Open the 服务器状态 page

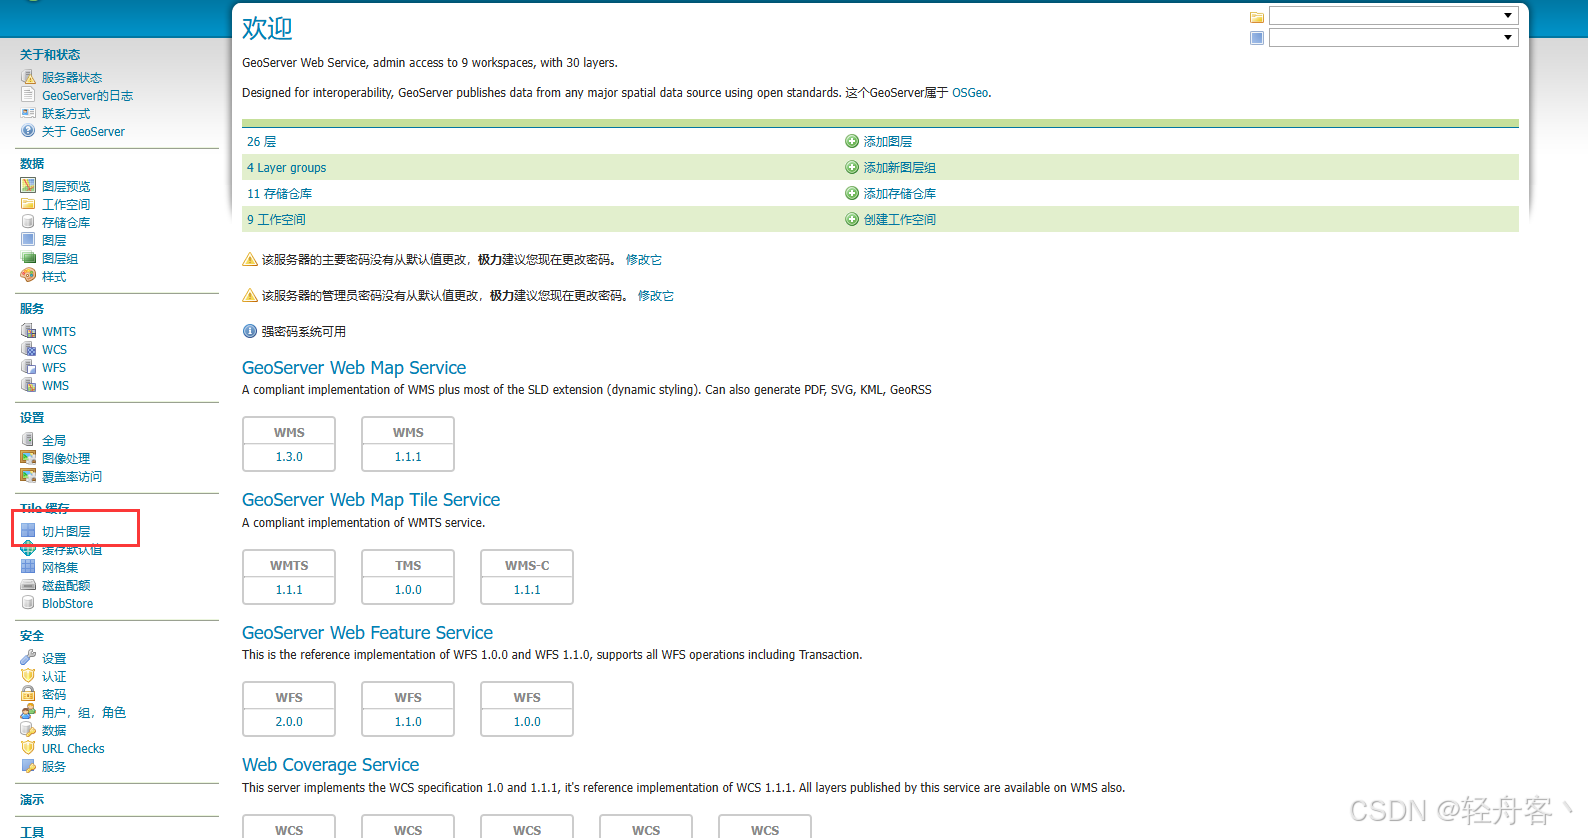(x=72, y=78)
